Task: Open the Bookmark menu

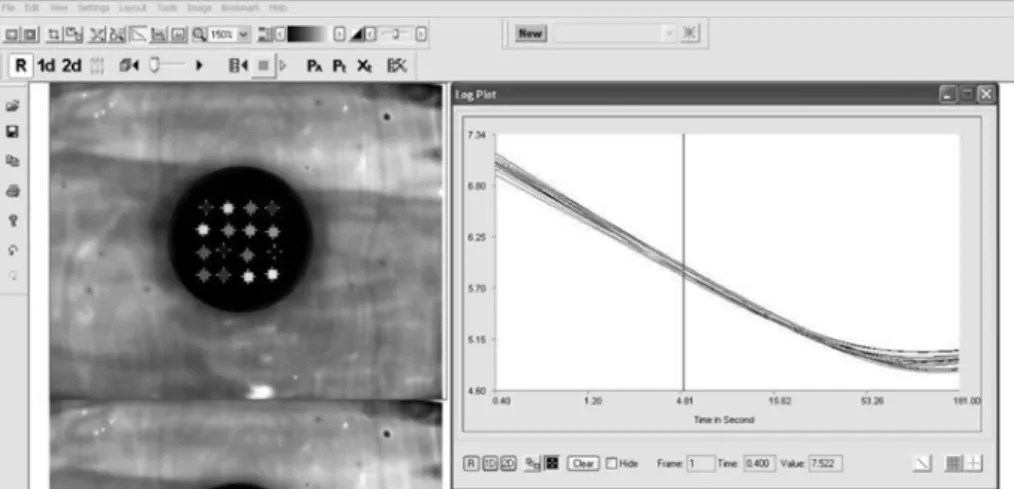Action: point(240,8)
